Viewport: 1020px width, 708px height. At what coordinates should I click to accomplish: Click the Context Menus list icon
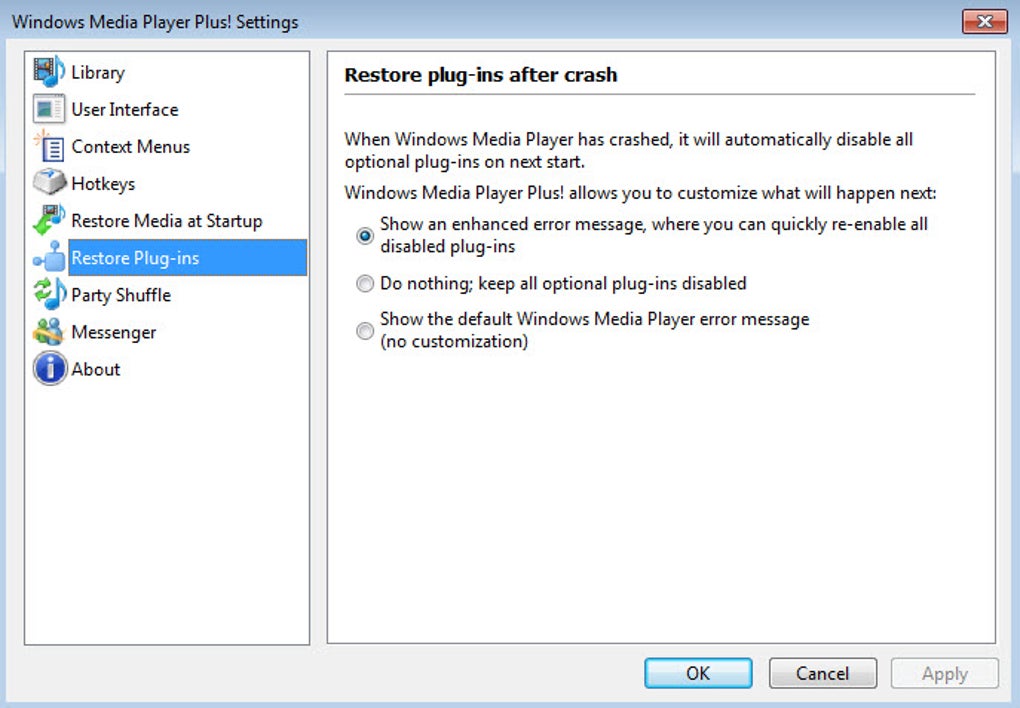[x=49, y=146]
